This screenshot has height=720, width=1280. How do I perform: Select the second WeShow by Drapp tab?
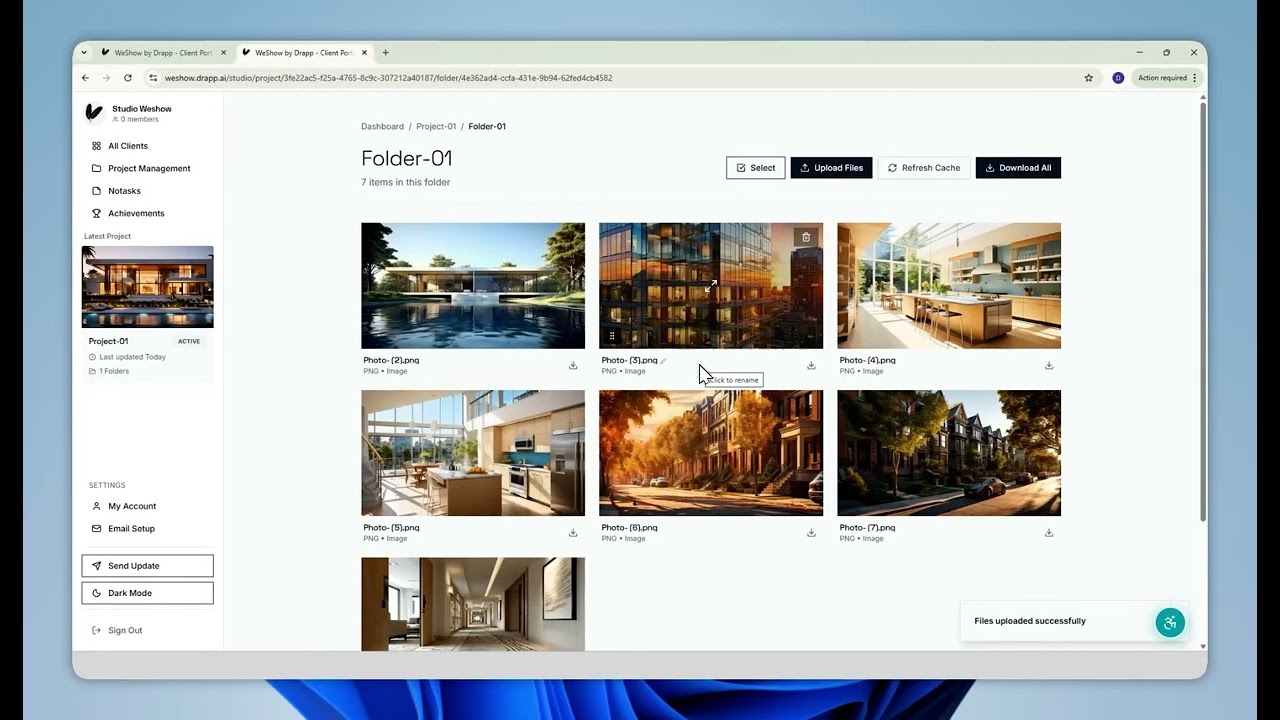[304, 53]
